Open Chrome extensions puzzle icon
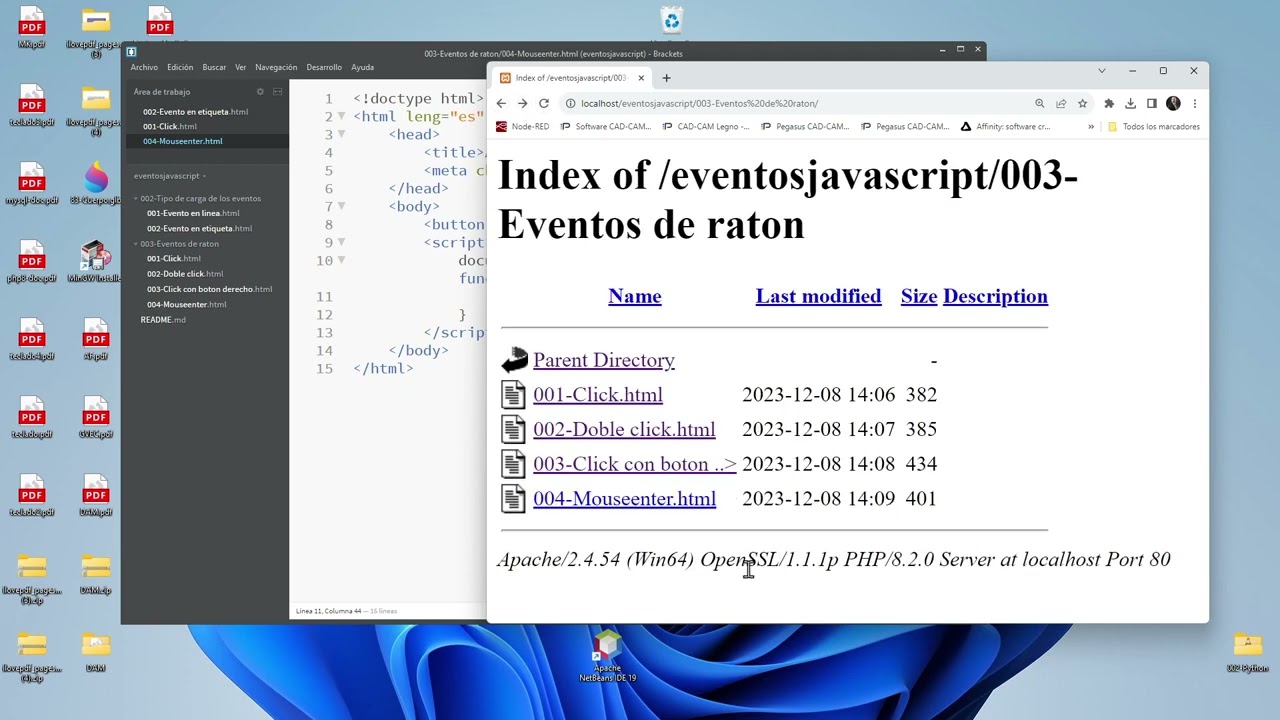Image resolution: width=1280 pixels, height=720 pixels. pos(1109,103)
